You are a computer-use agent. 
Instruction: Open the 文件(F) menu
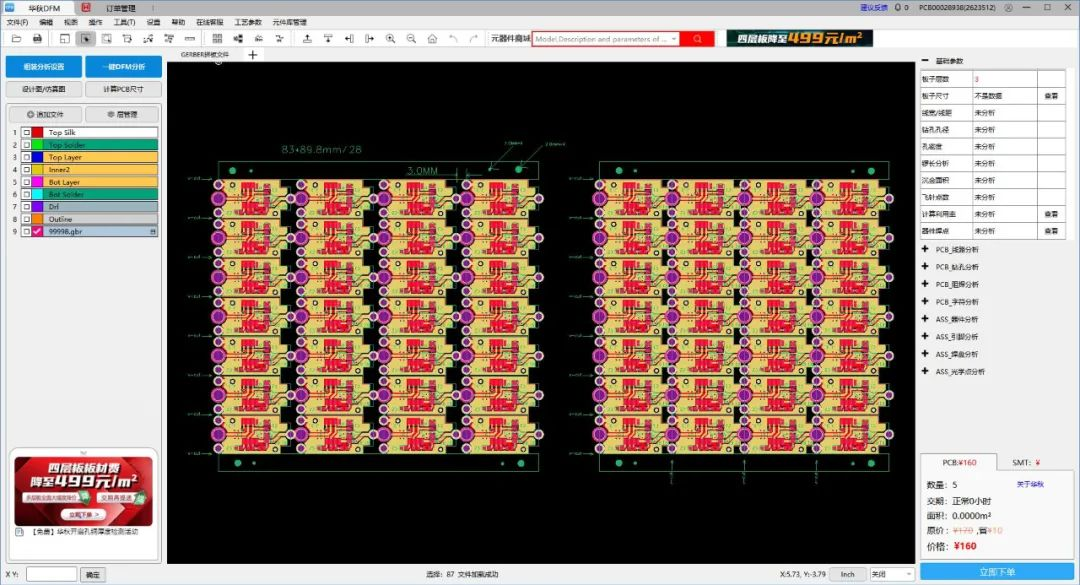17,22
